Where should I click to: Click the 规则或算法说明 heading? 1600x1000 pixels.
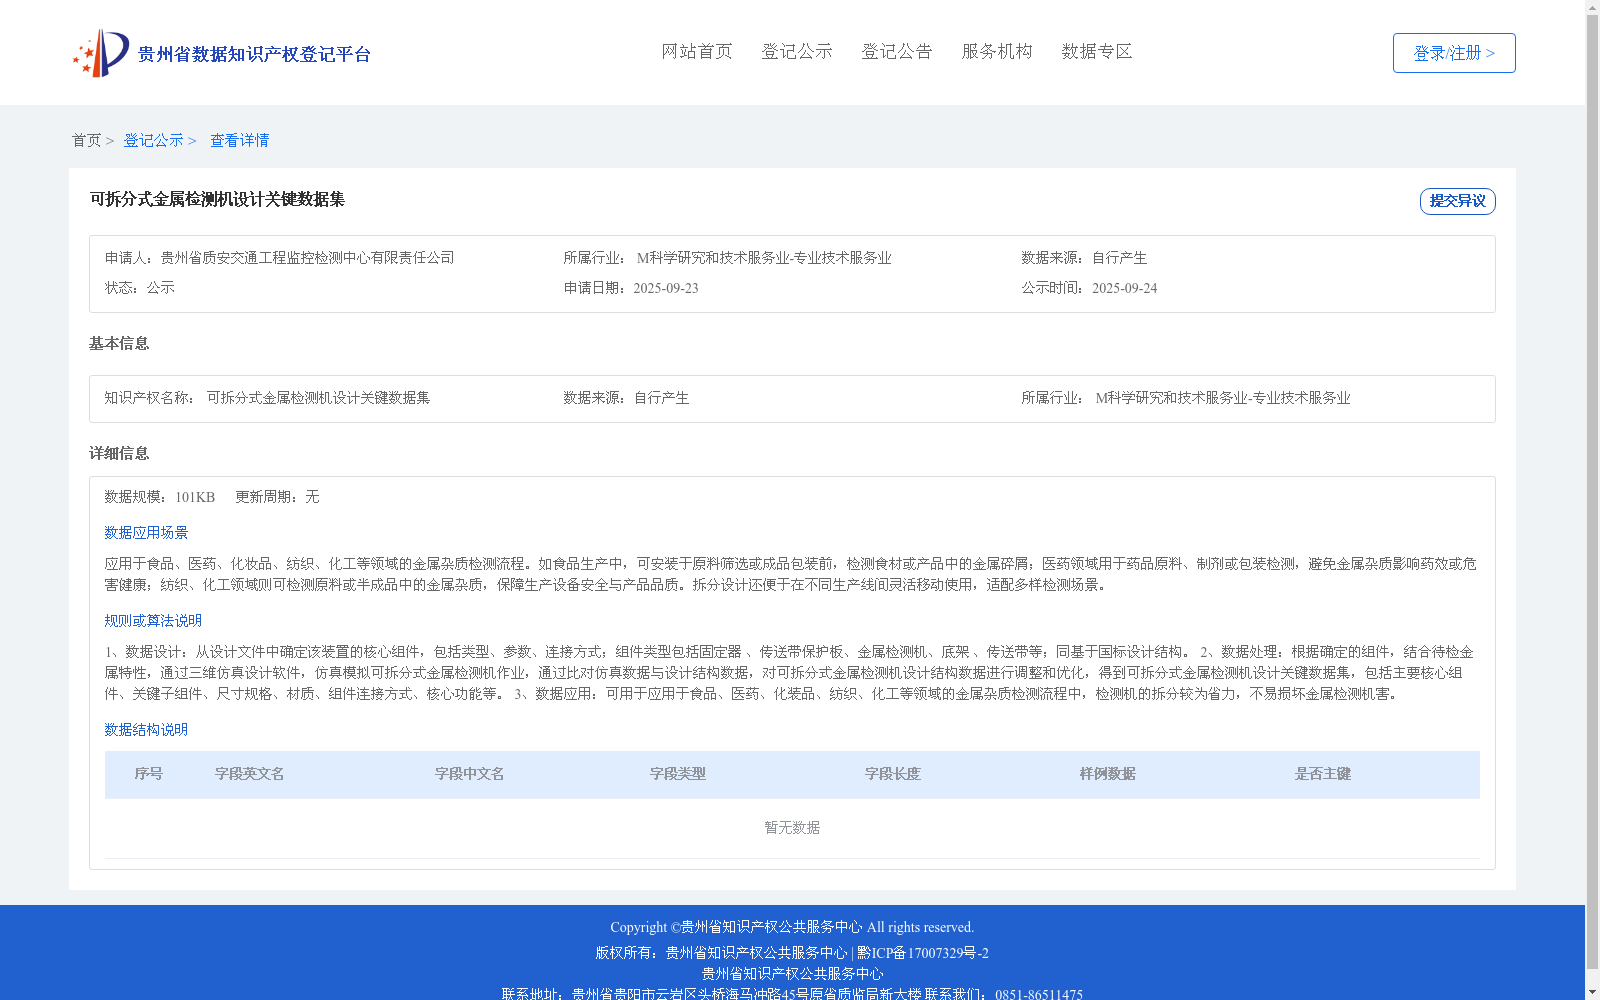click(153, 621)
